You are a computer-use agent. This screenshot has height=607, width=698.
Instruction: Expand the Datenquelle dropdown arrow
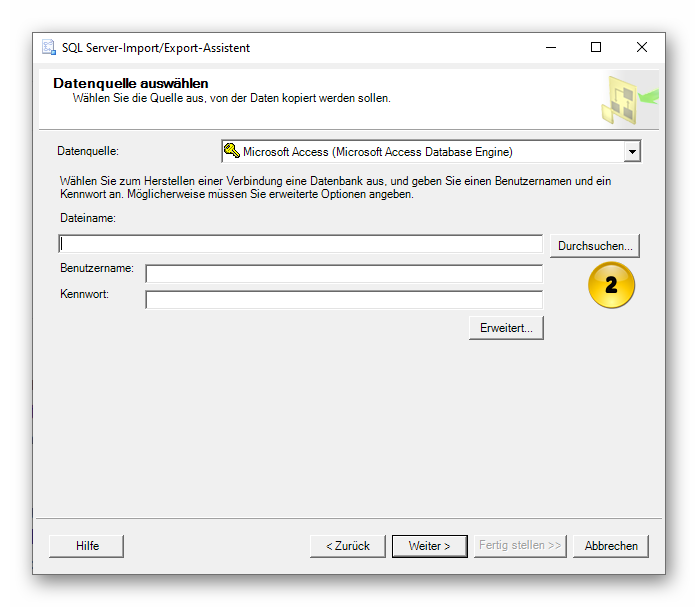tap(631, 152)
